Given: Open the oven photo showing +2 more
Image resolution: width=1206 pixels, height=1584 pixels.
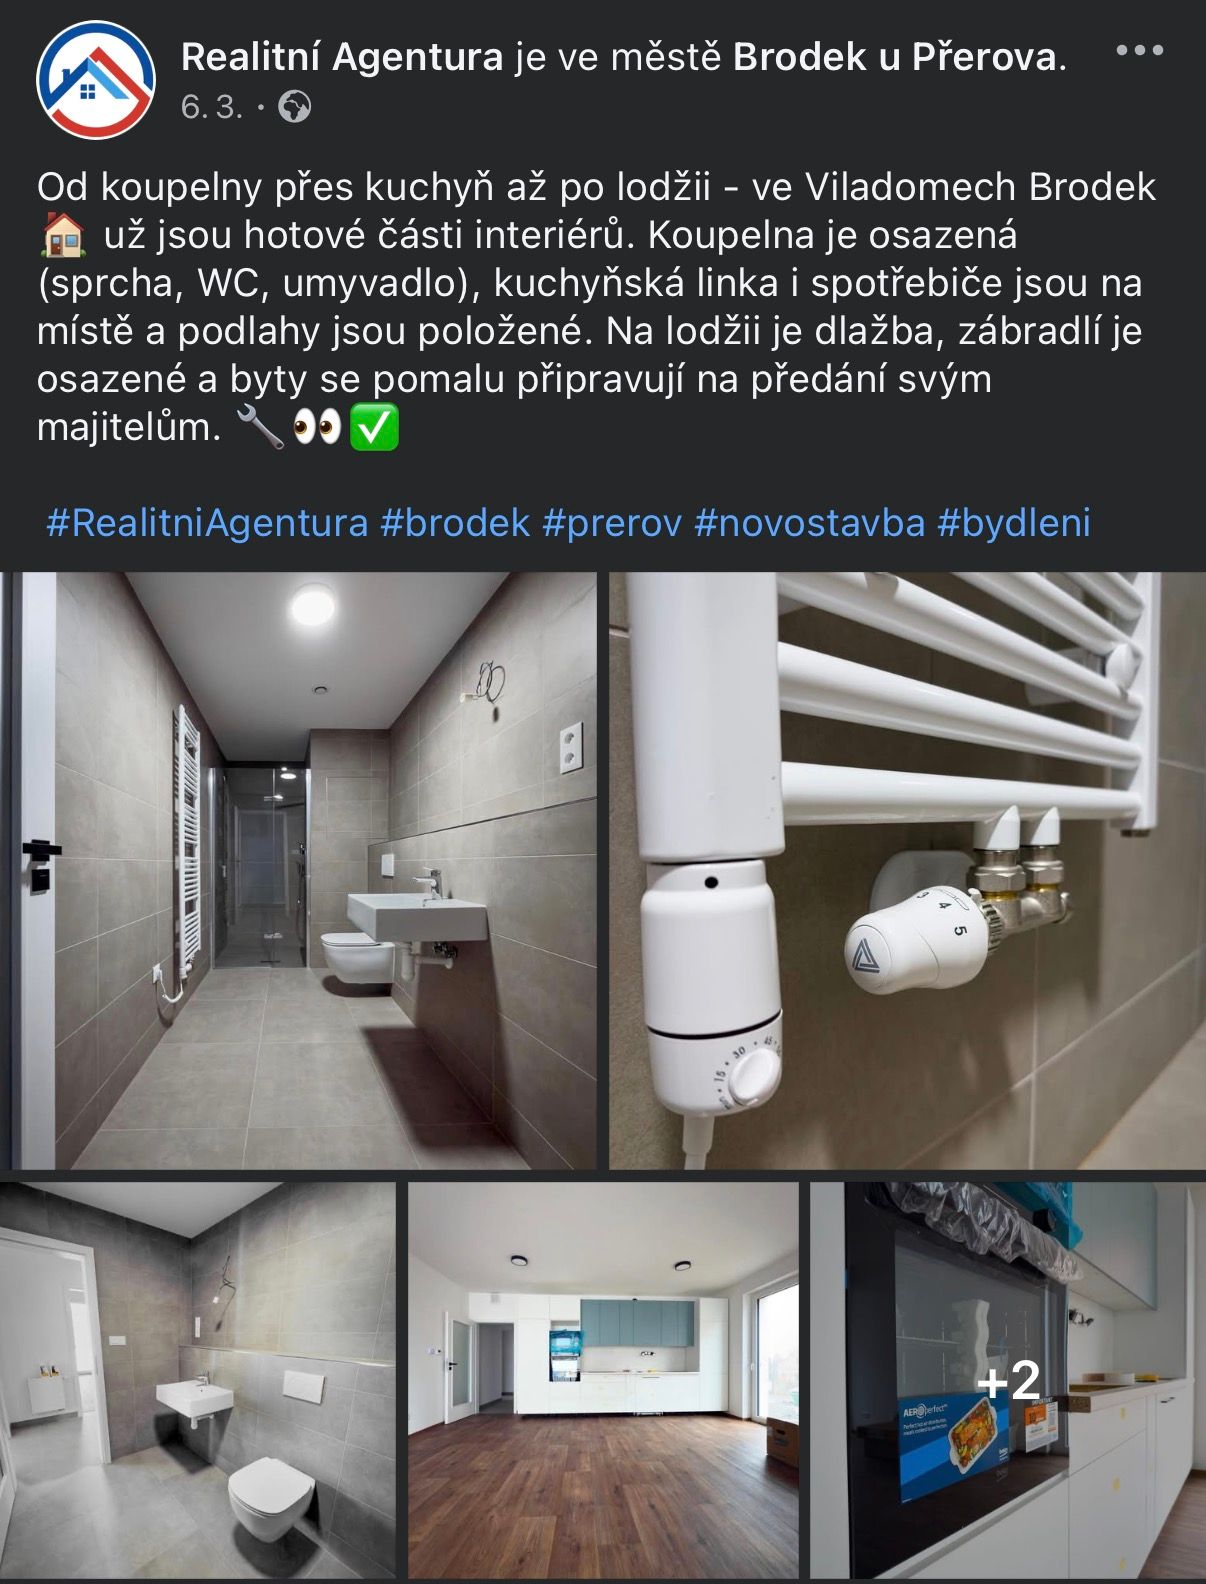Looking at the screenshot, I should point(1008,1380).
